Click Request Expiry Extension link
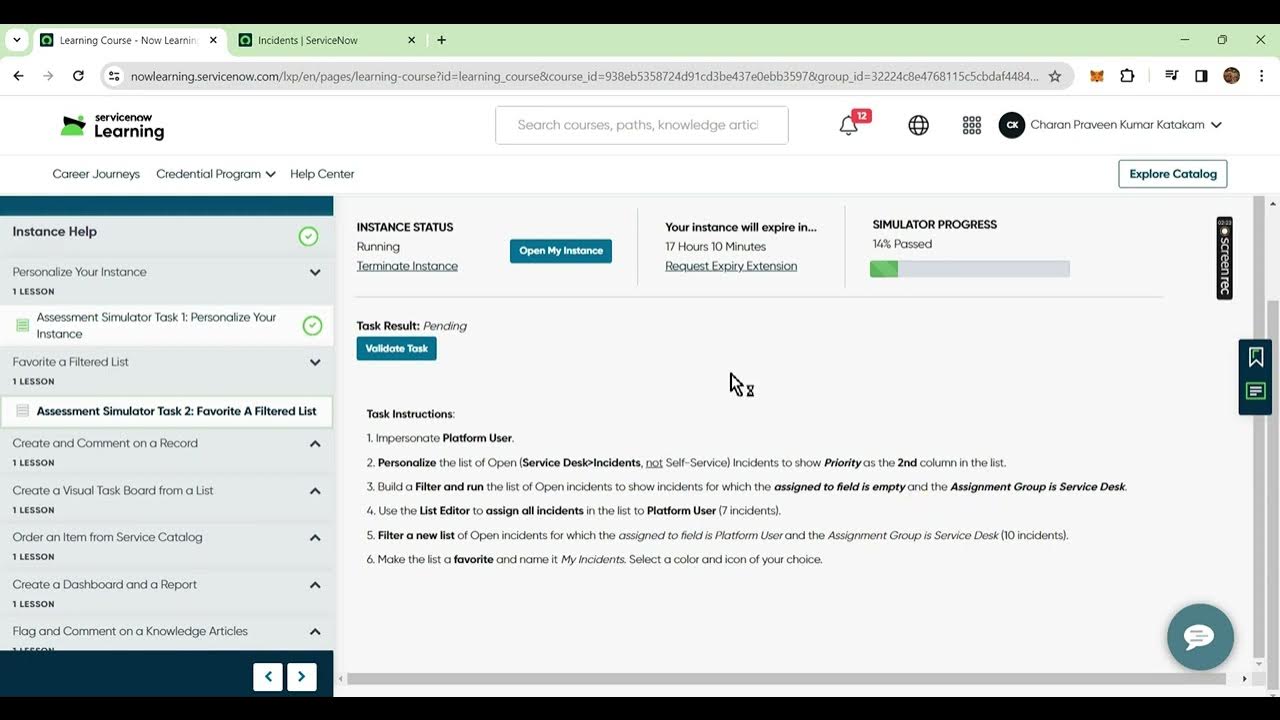Screen dimensions: 1280x720 coord(731,266)
